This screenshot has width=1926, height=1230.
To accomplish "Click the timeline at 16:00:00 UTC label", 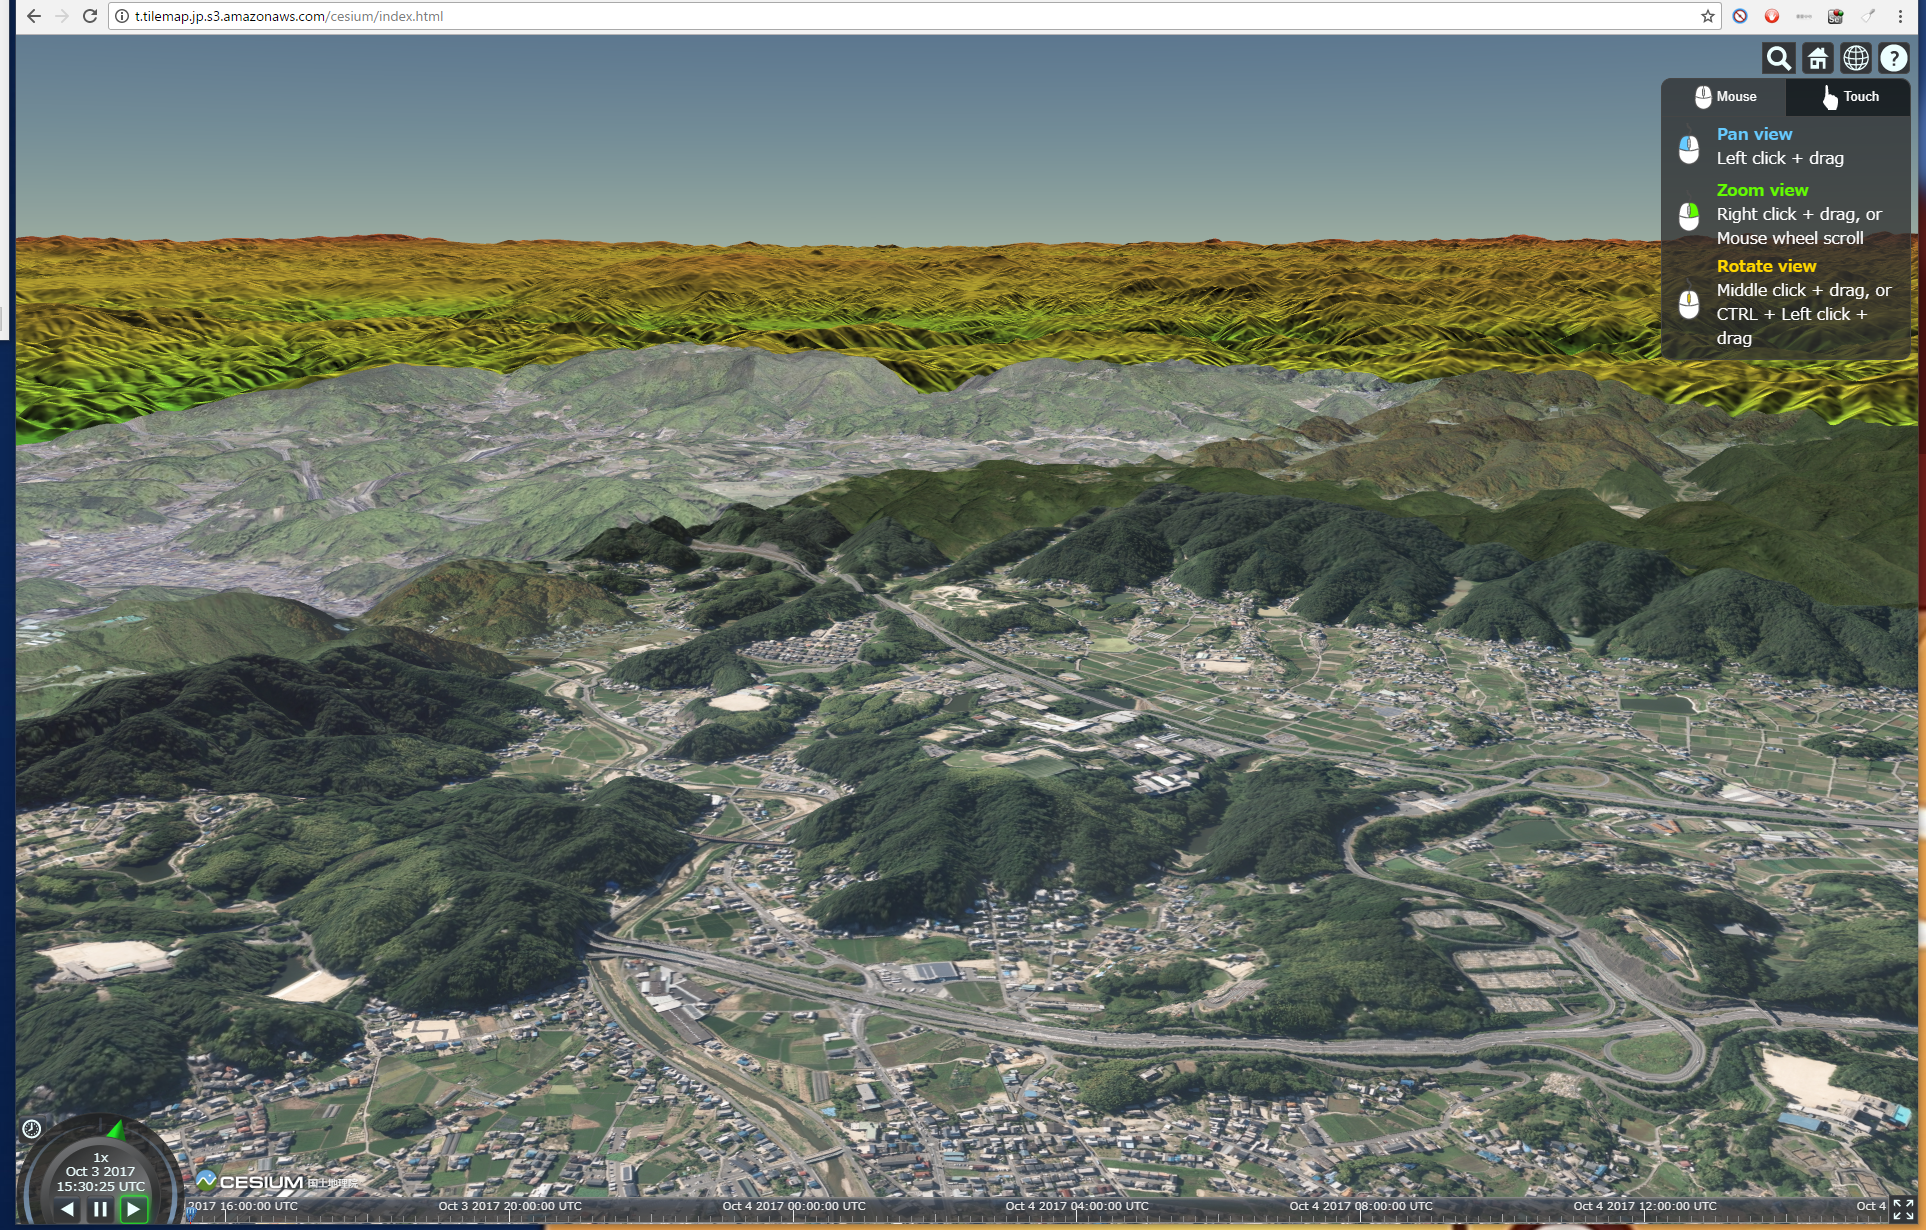I will point(244,1207).
